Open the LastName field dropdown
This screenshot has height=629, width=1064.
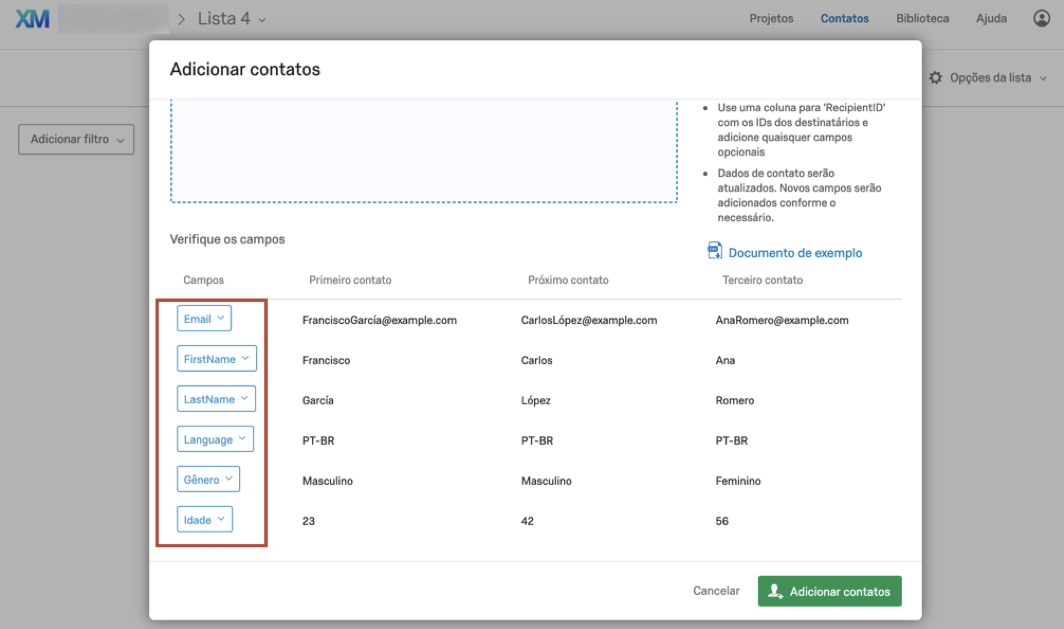tap(216, 399)
